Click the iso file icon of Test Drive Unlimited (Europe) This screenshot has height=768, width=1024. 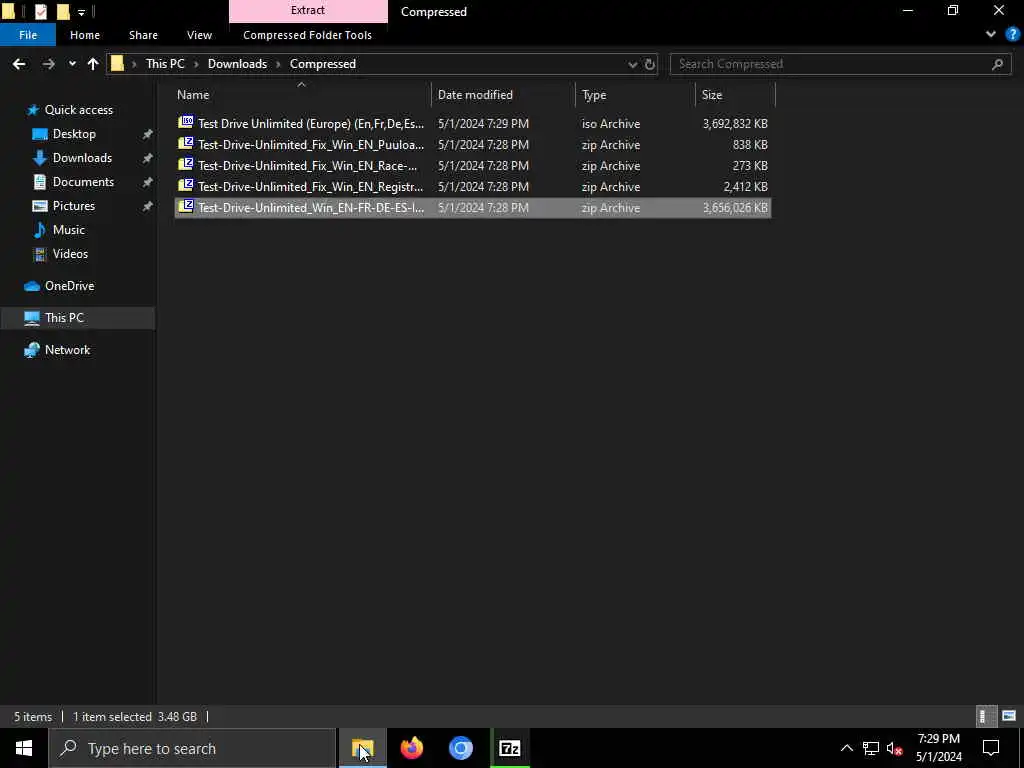coord(186,123)
